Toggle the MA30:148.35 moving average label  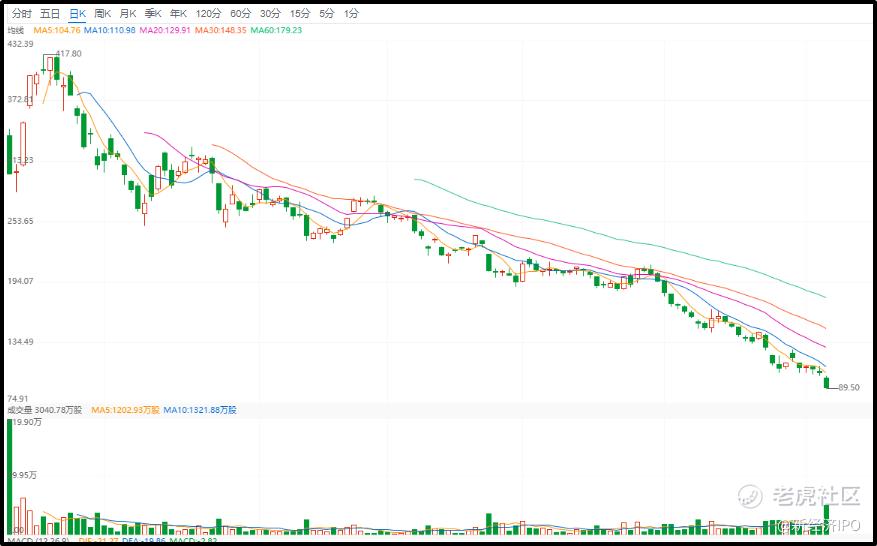coord(220,30)
